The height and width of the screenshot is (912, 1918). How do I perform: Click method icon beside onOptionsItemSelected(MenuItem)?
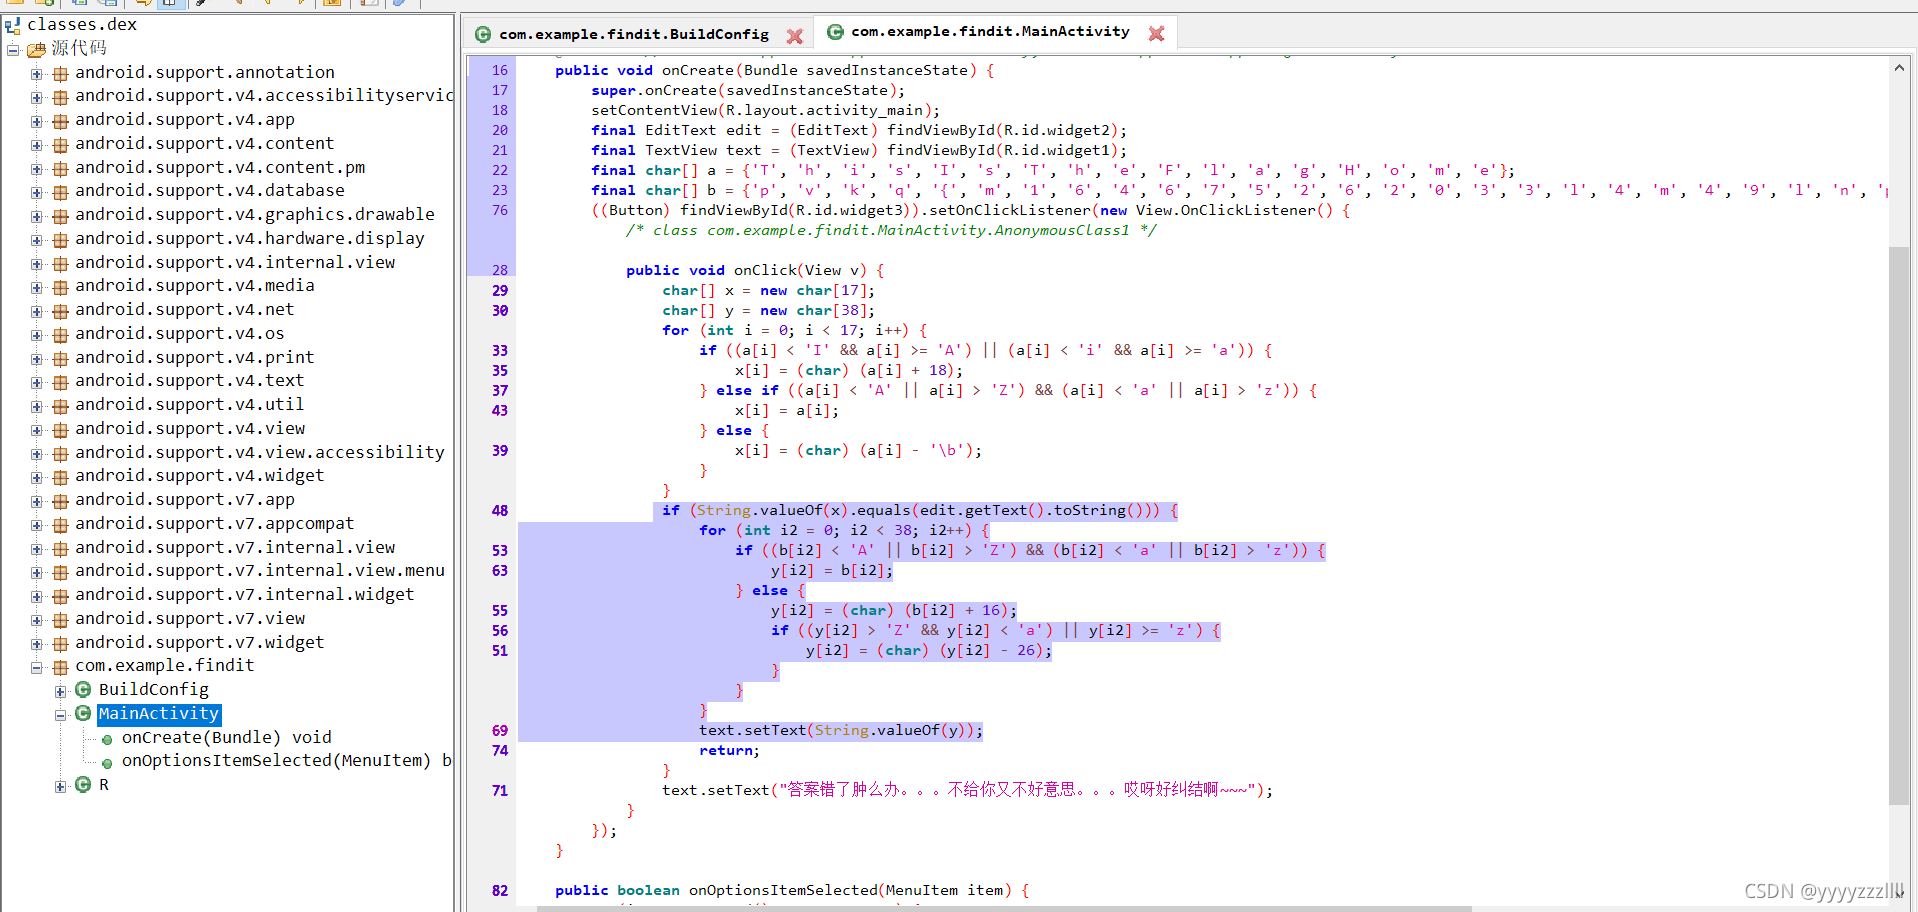[107, 763]
